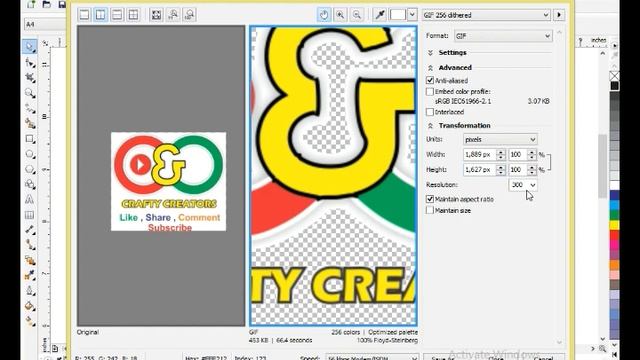The height and width of the screenshot is (360, 640).
Task: Select the Text tool in toolbox
Action: pyautogui.click(x=30, y=200)
